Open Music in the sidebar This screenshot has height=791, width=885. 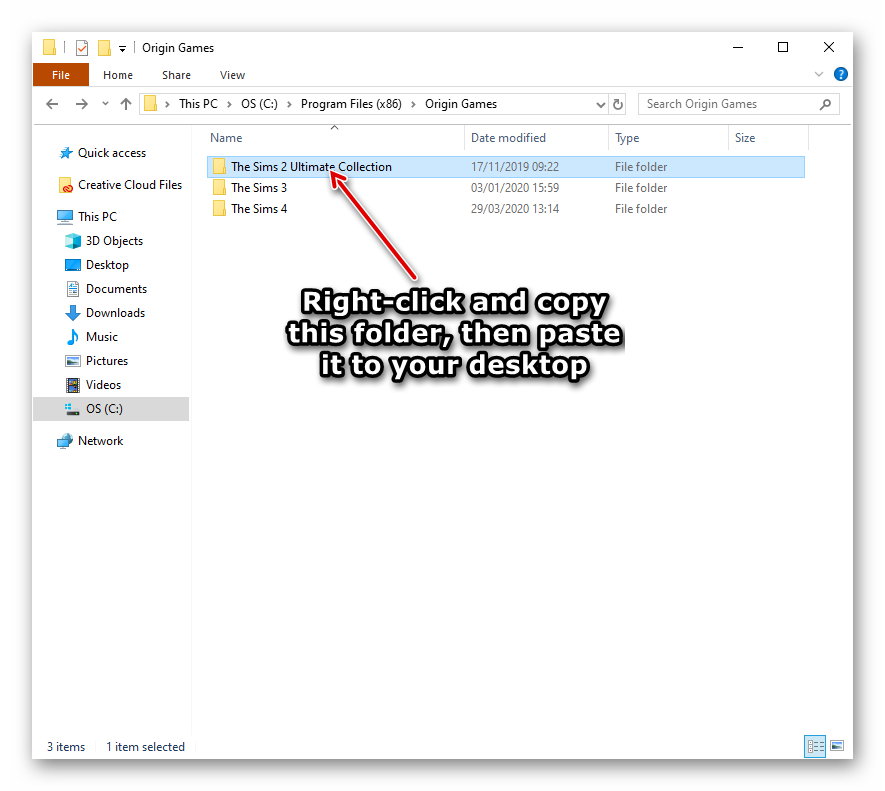pyautogui.click(x=102, y=337)
